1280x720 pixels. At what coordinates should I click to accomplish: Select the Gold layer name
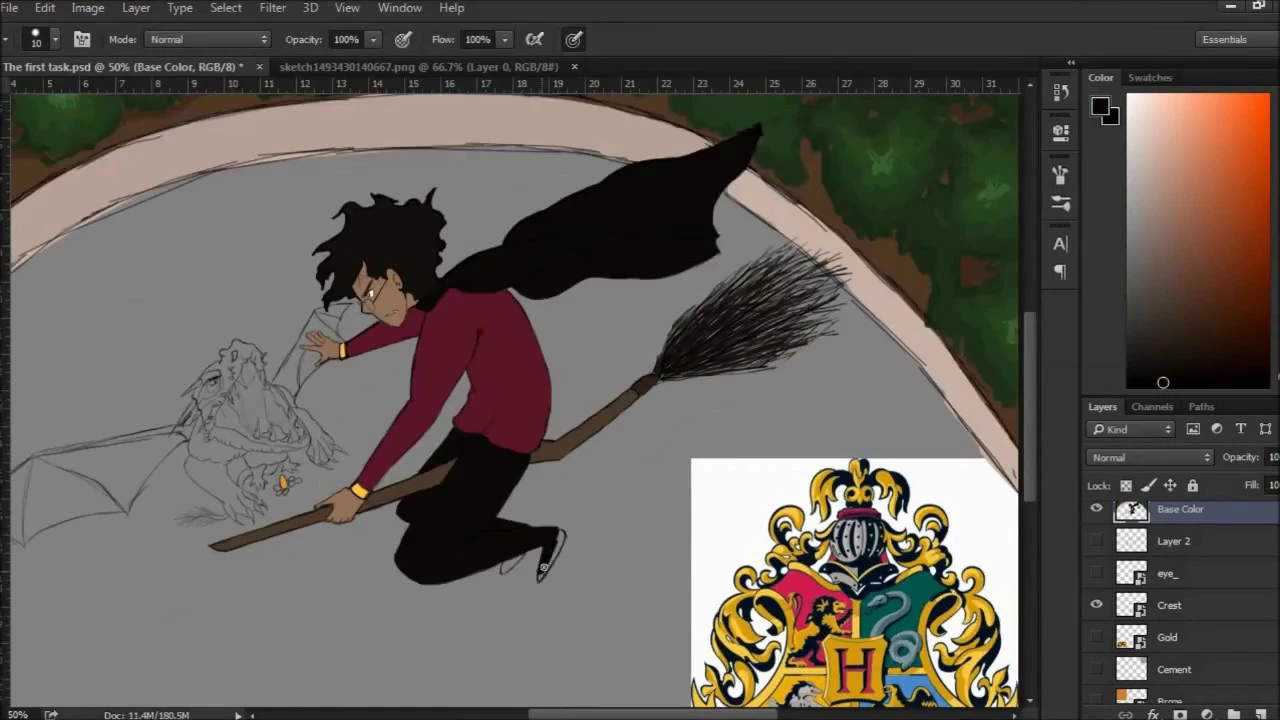coord(1168,637)
